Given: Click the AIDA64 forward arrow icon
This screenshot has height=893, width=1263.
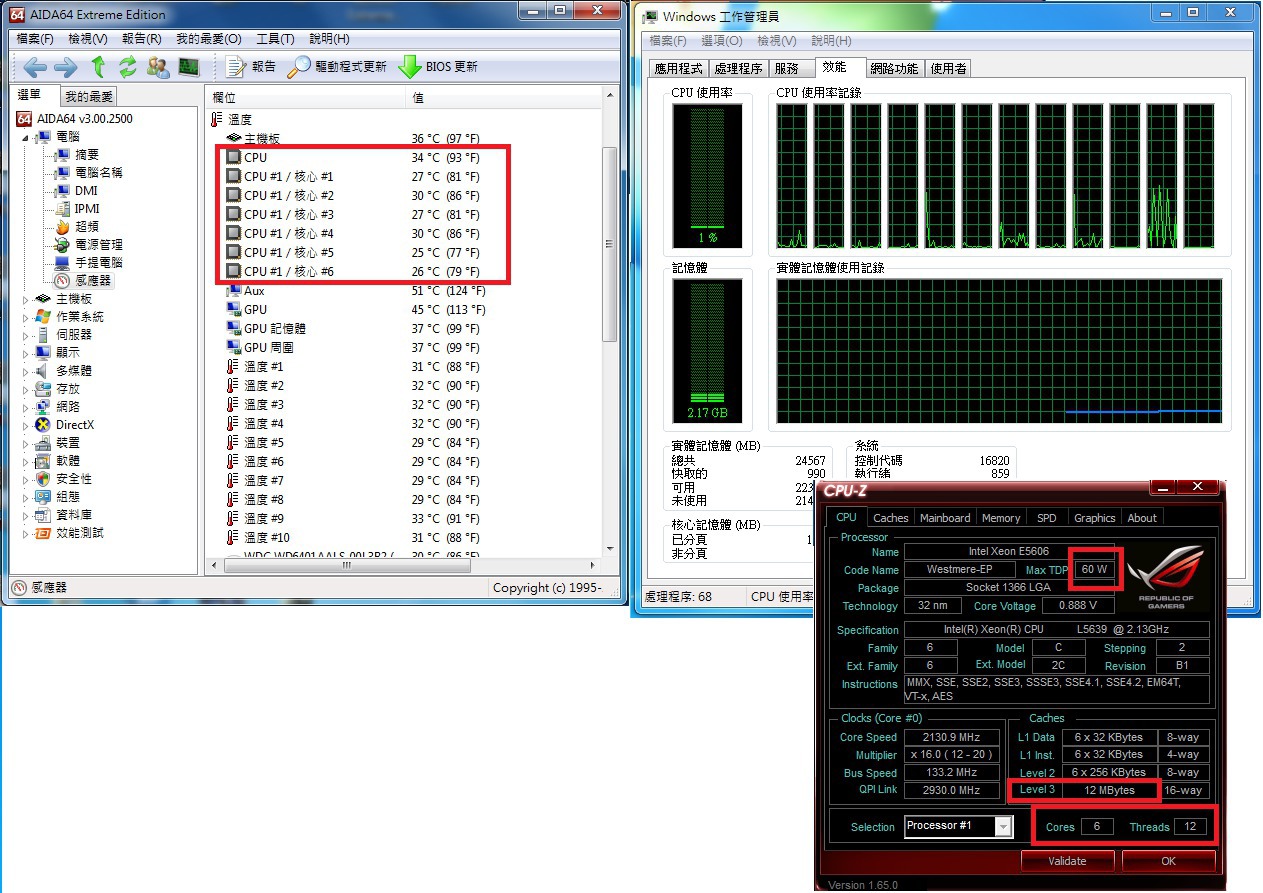Looking at the screenshot, I should (x=66, y=67).
